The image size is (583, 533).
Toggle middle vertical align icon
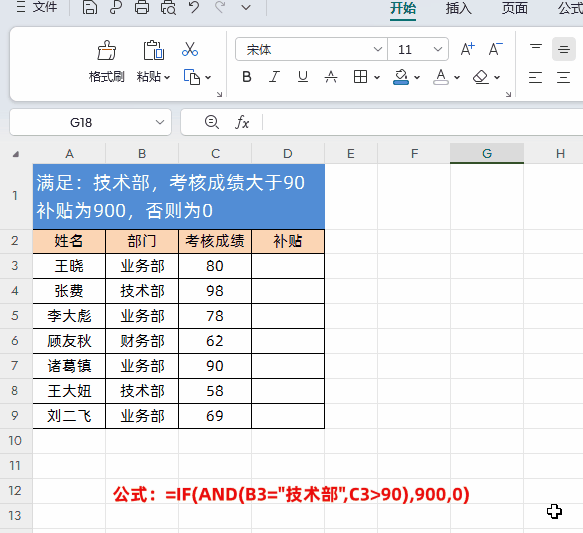pyautogui.click(x=564, y=49)
